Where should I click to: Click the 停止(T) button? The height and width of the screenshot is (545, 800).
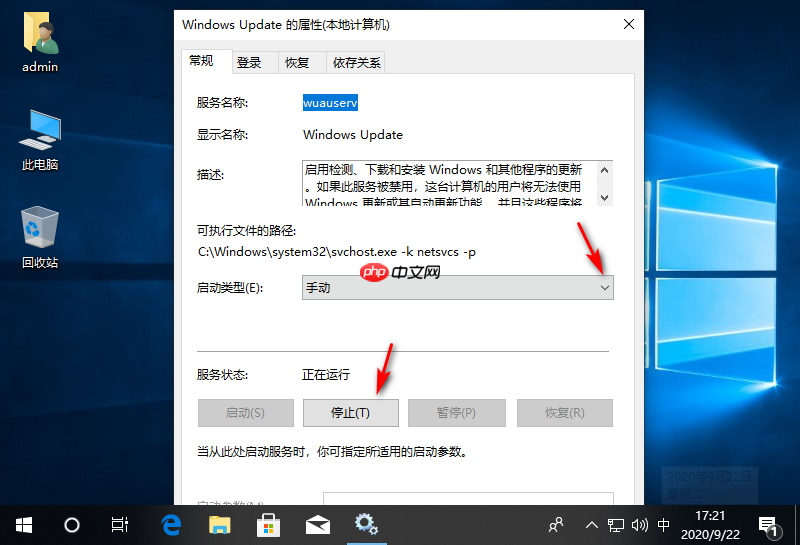coord(351,413)
